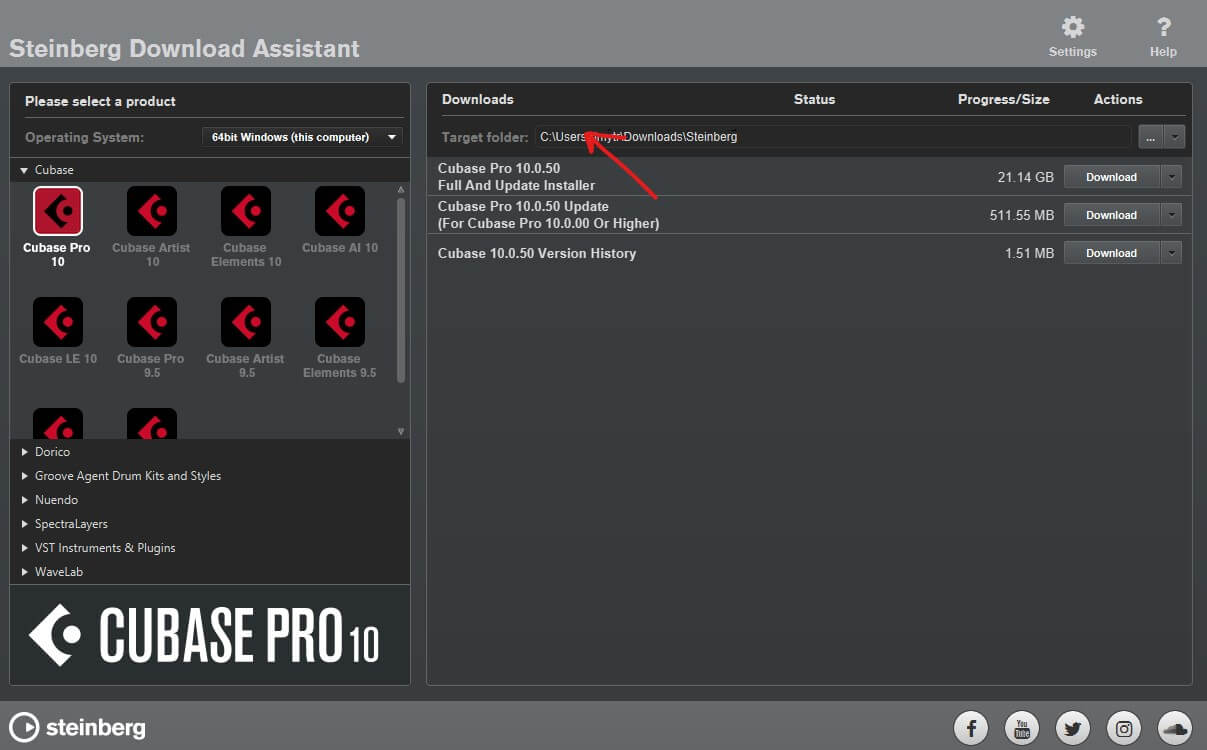Click the 511.55 MB size value

point(1020,215)
